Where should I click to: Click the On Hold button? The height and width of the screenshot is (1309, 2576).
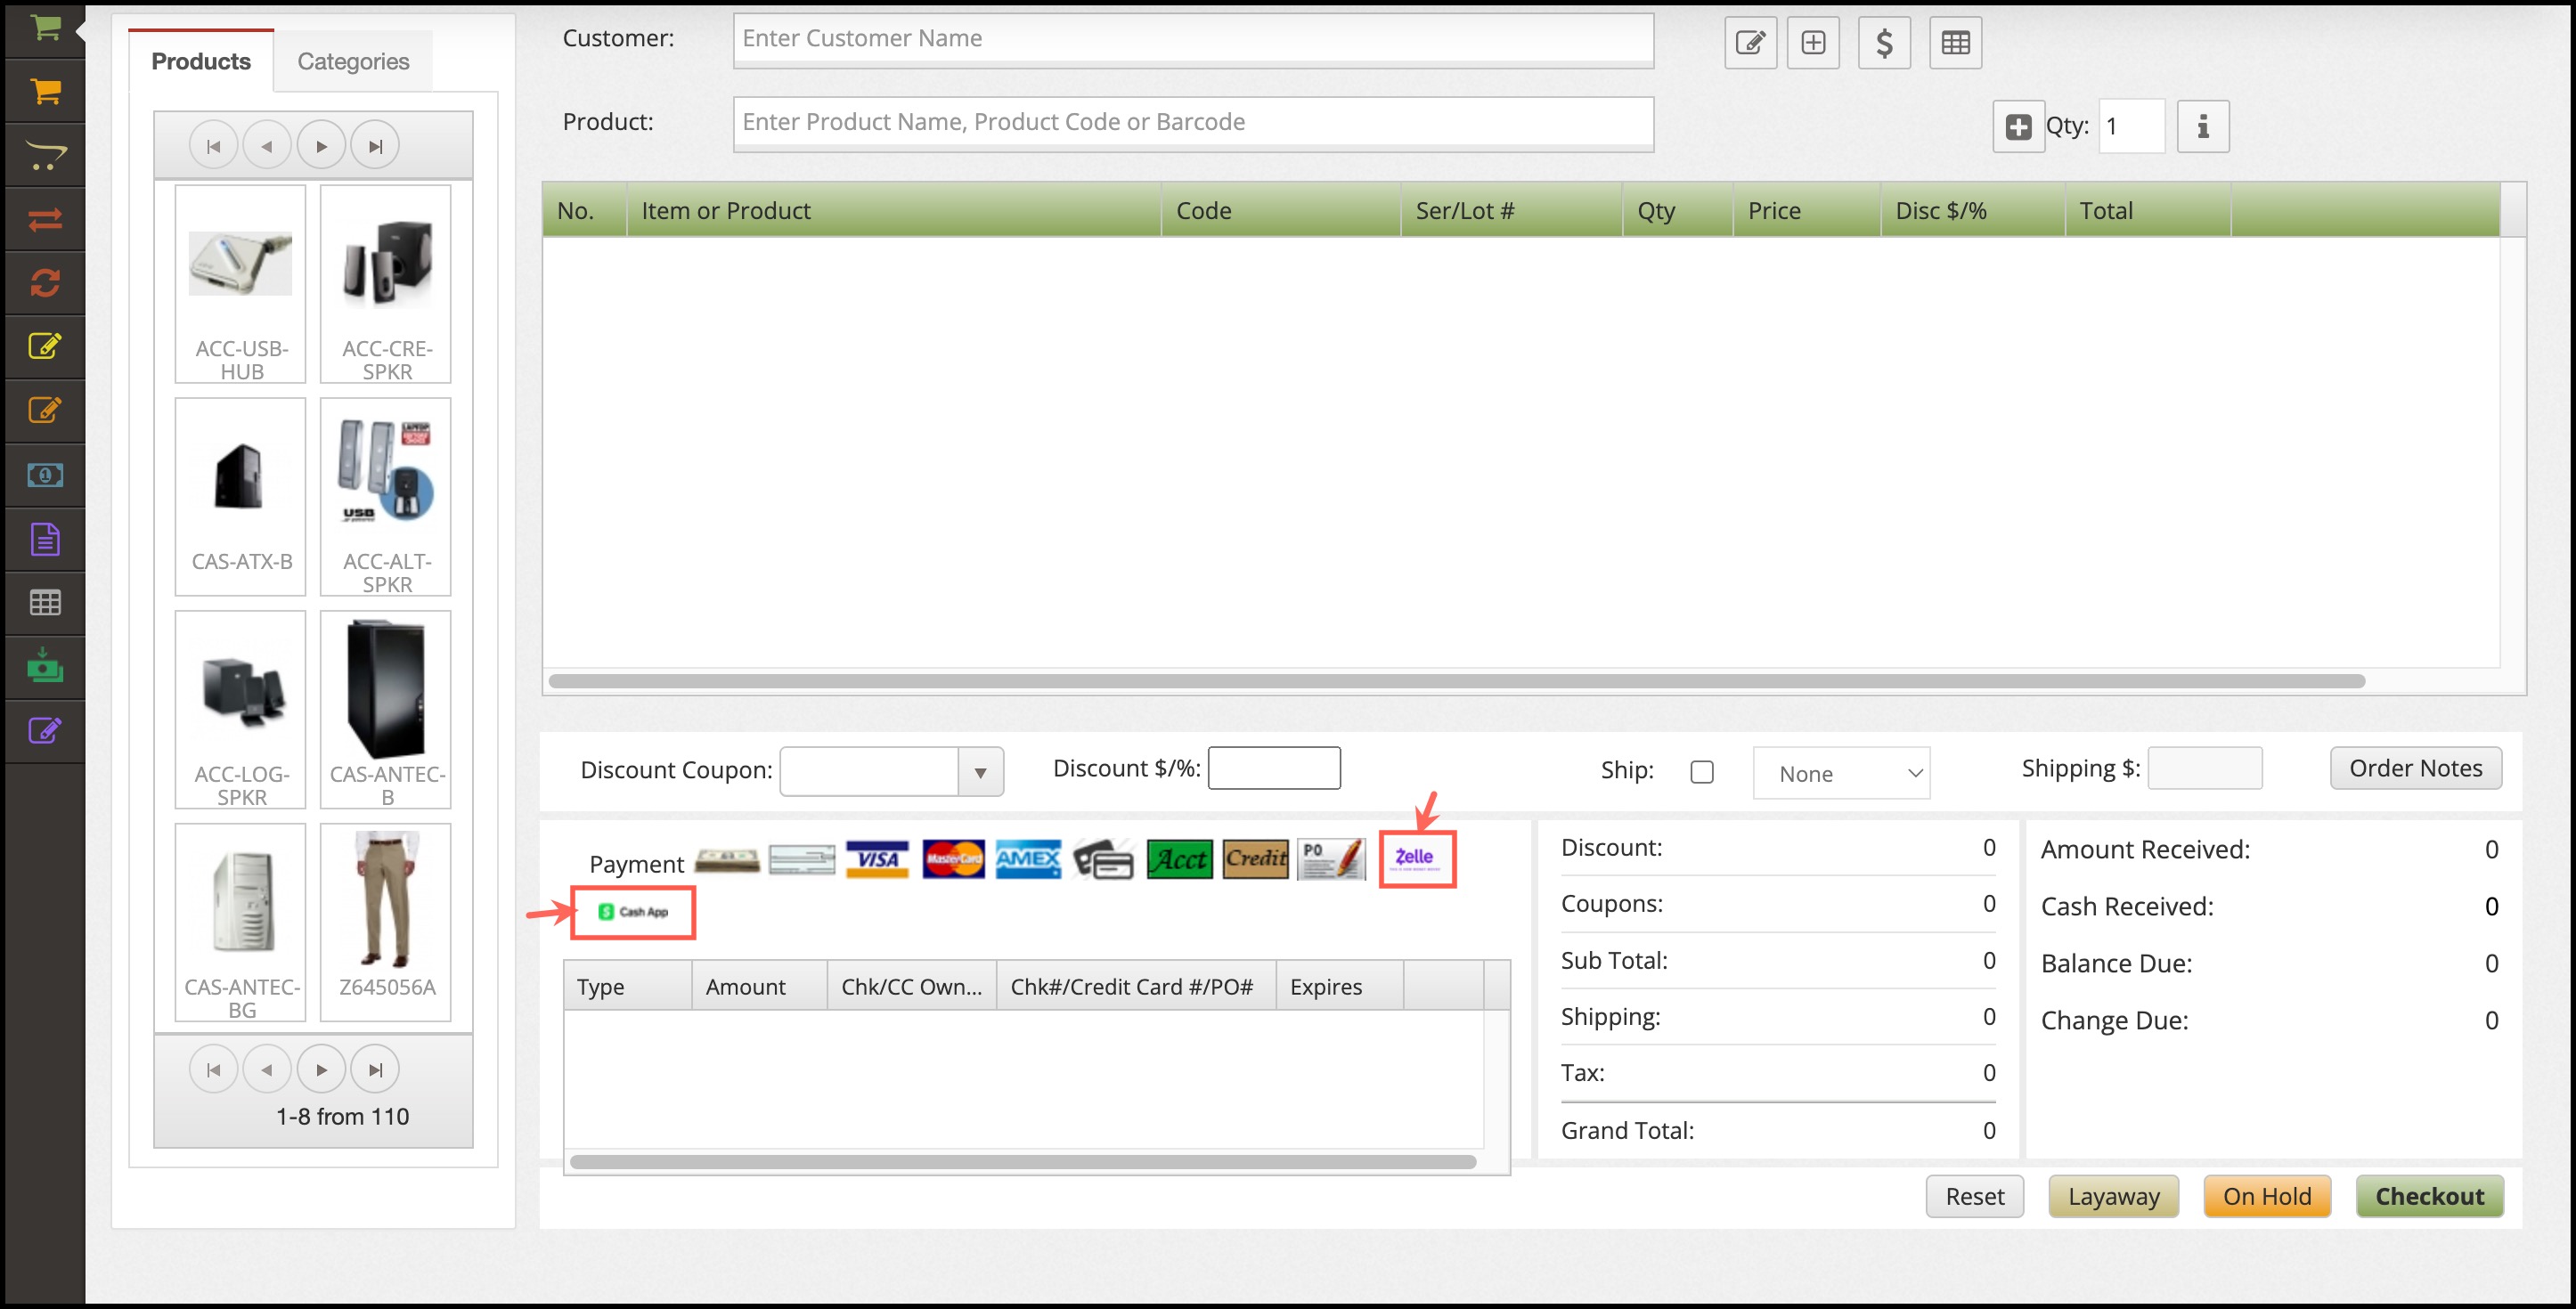(2266, 1196)
